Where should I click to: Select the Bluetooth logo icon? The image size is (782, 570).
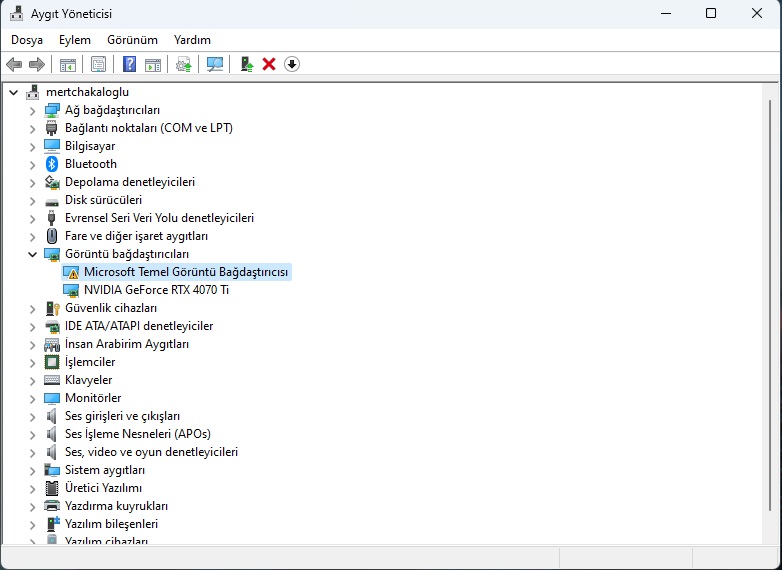(x=52, y=164)
